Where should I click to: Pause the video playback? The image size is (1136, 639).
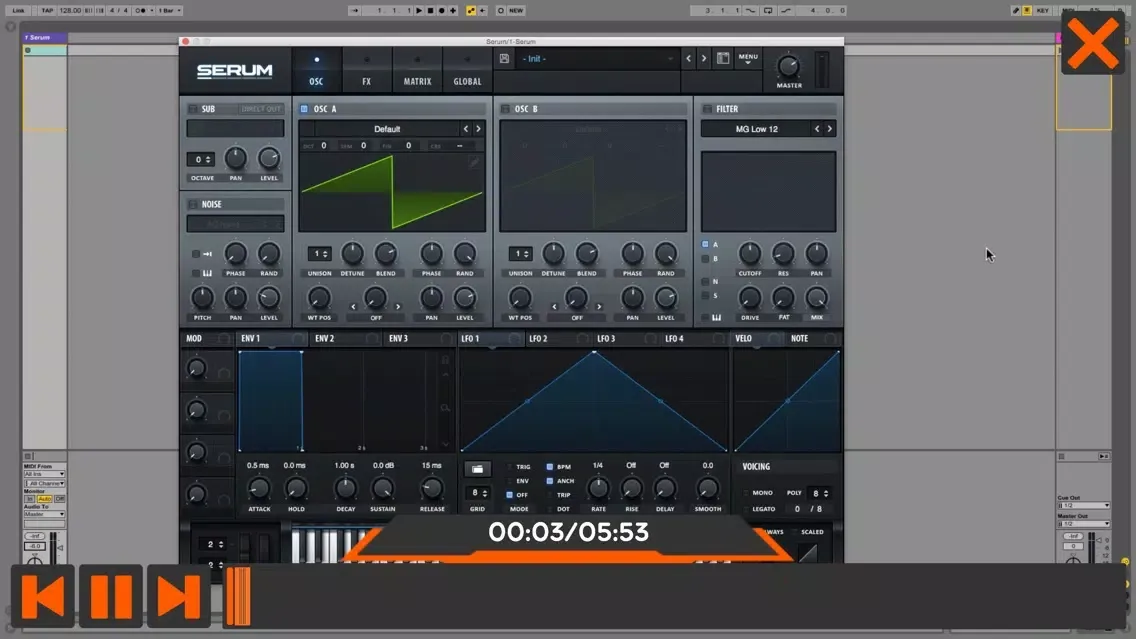coord(111,596)
